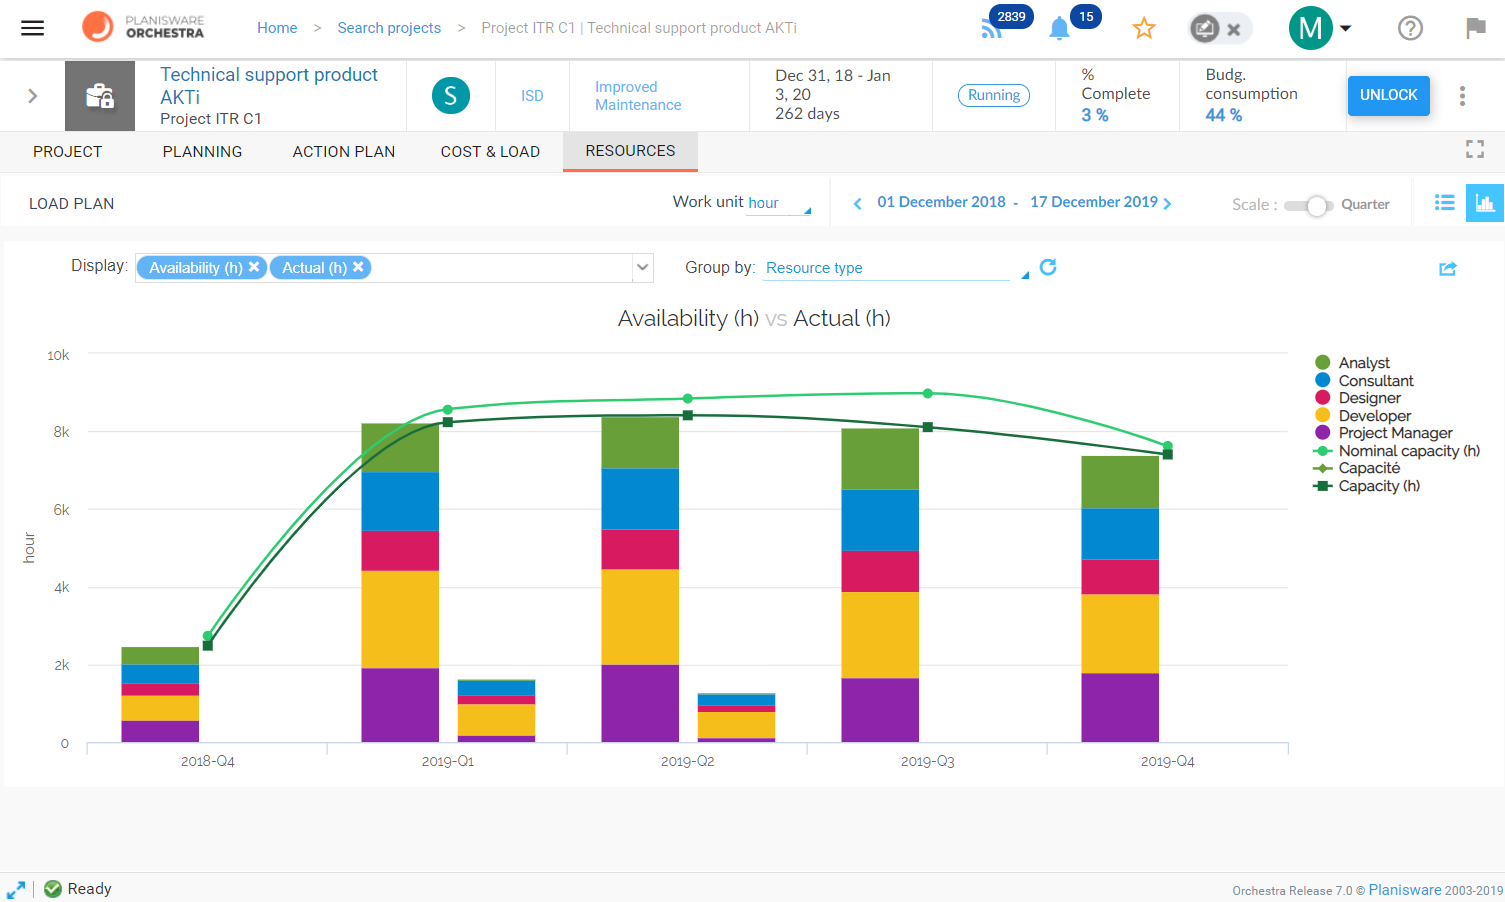Click the flag icon in header
The height and width of the screenshot is (902, 1505).
(1475, 28)
